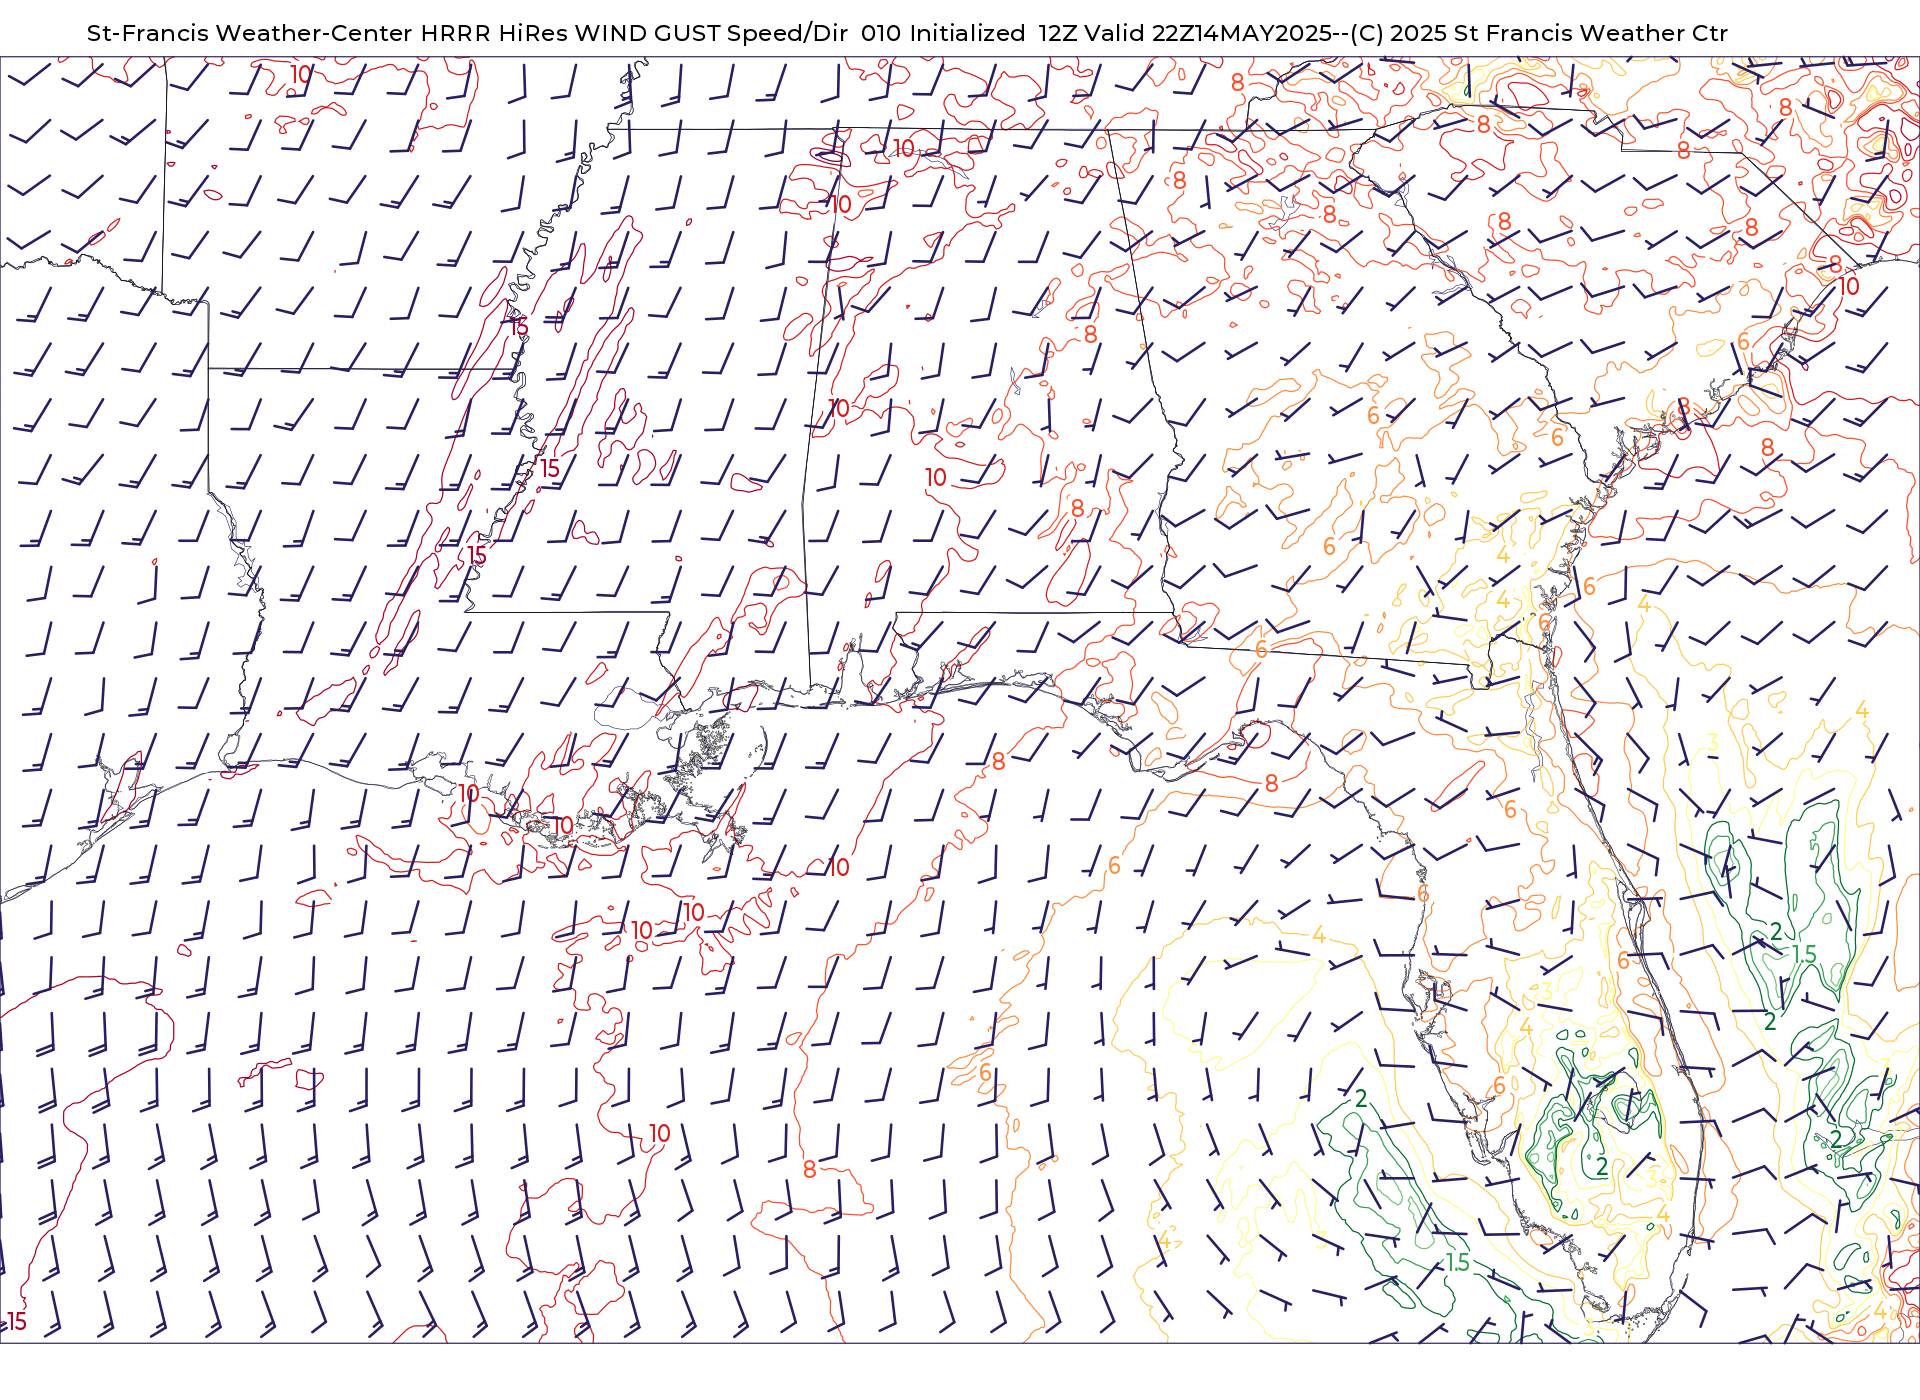Click the 'St-Francis Weather-Center' title text
Screen dimensions: 1920x1400
pos(249,33)
